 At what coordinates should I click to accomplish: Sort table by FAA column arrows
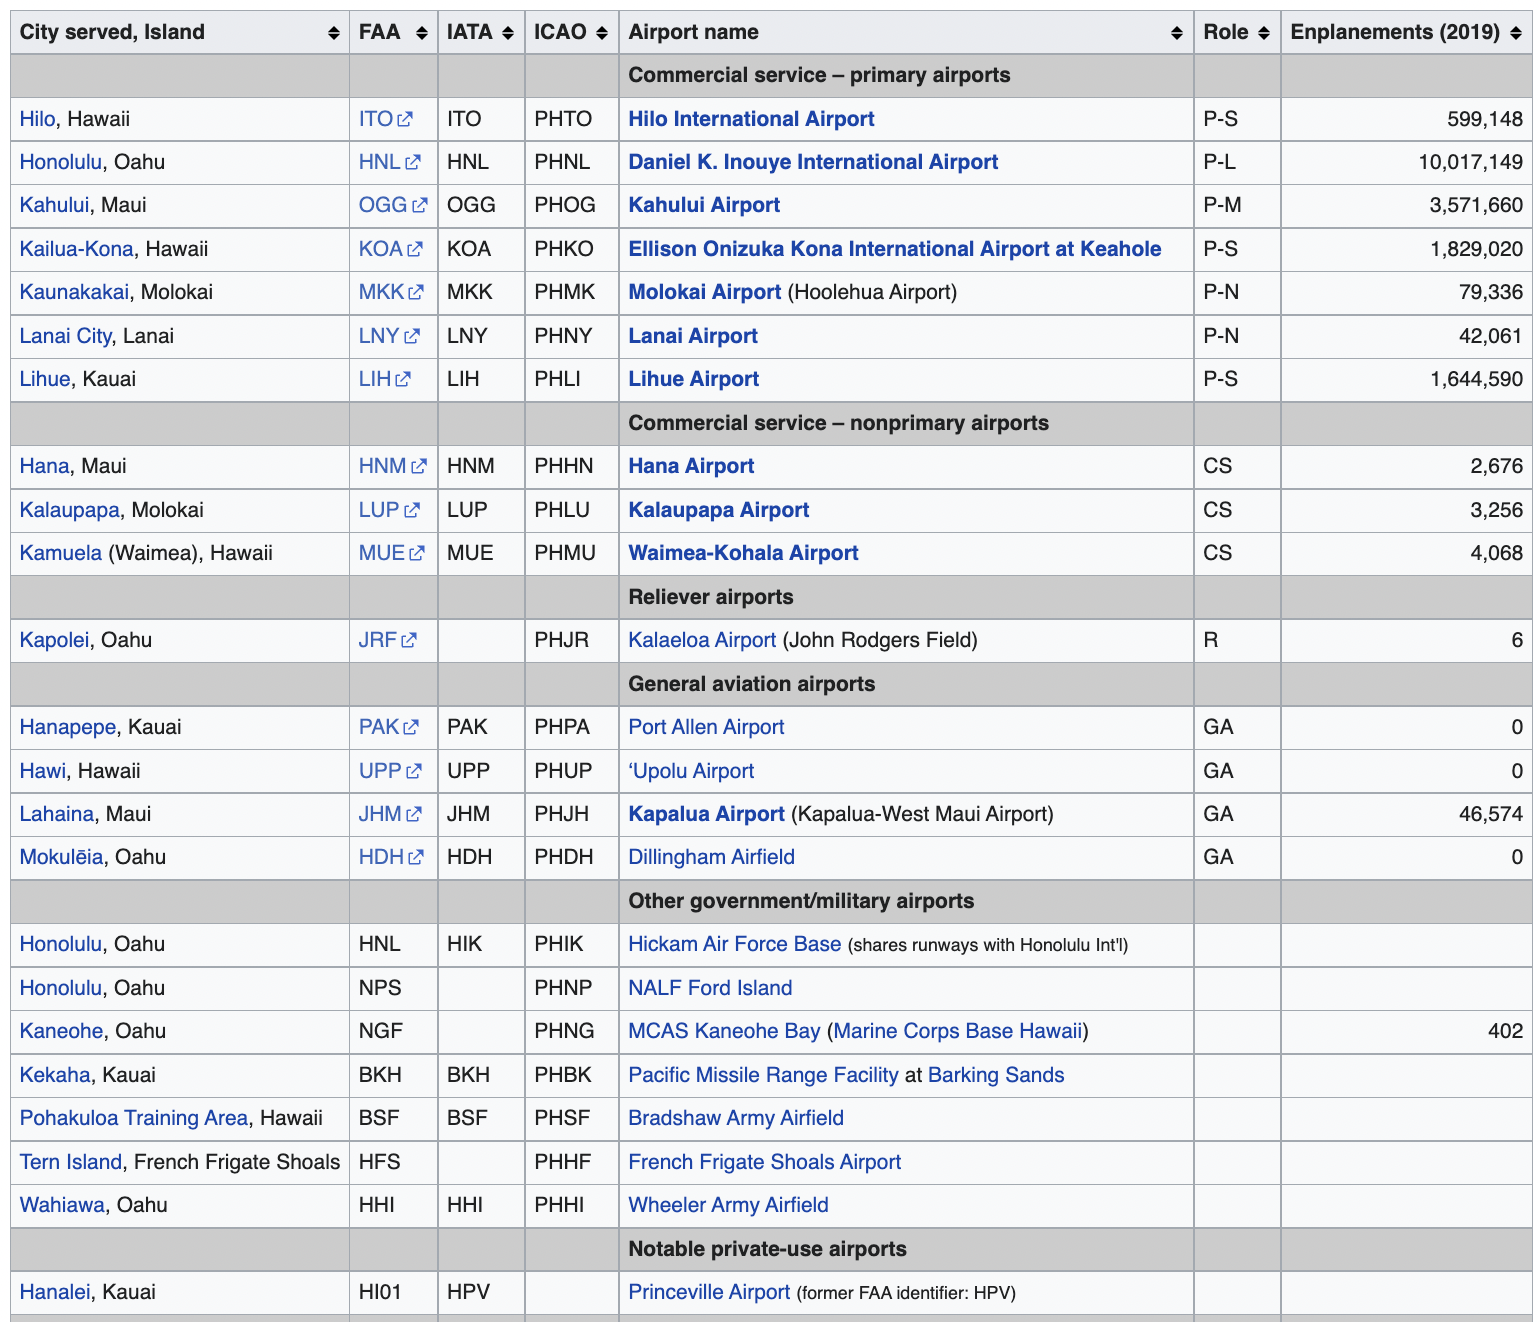421,33
